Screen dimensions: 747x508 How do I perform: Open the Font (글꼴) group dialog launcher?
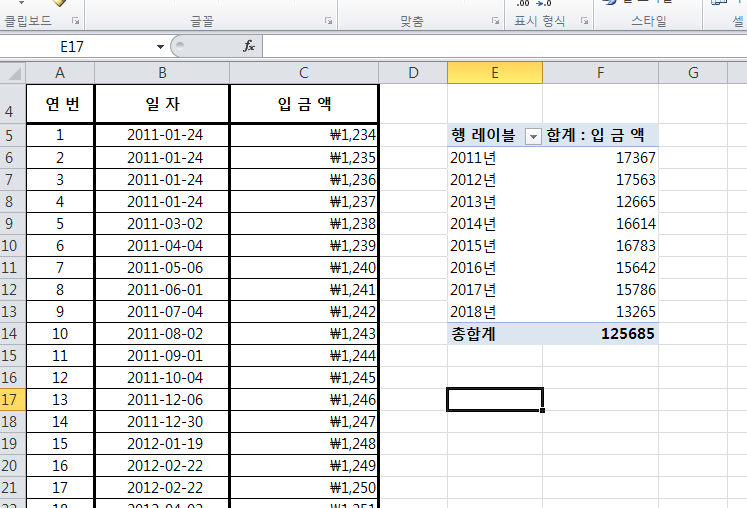(328, 21)
